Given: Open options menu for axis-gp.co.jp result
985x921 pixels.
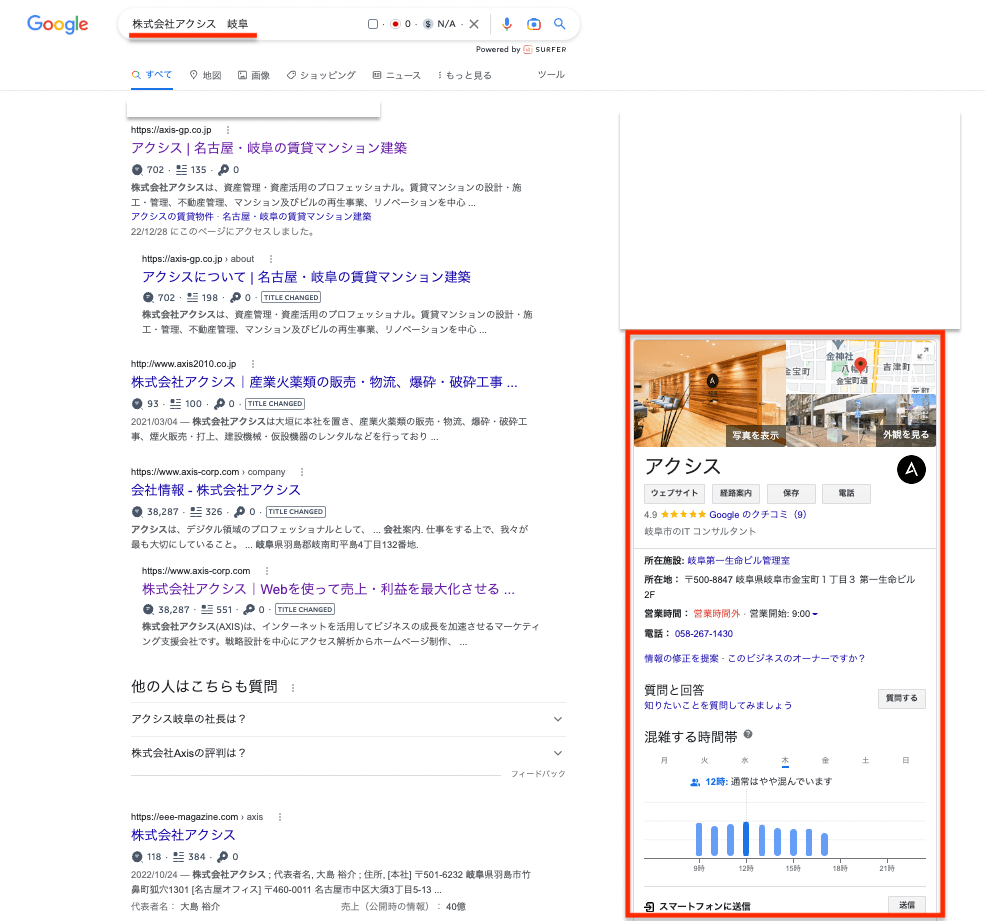Looking at the screenshot, I should 228,130.
